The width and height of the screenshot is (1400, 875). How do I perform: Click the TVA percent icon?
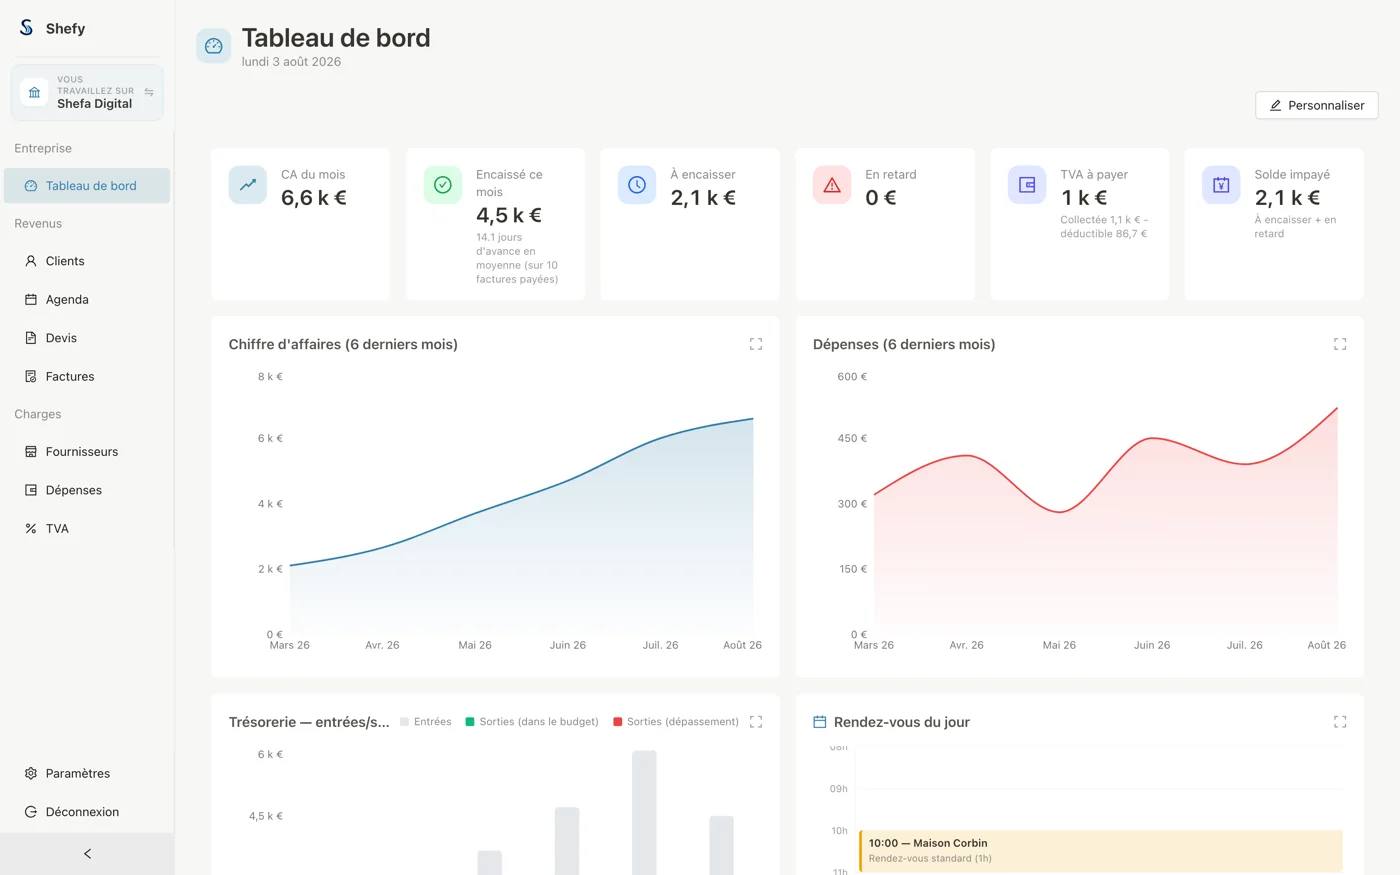(31, 529)
